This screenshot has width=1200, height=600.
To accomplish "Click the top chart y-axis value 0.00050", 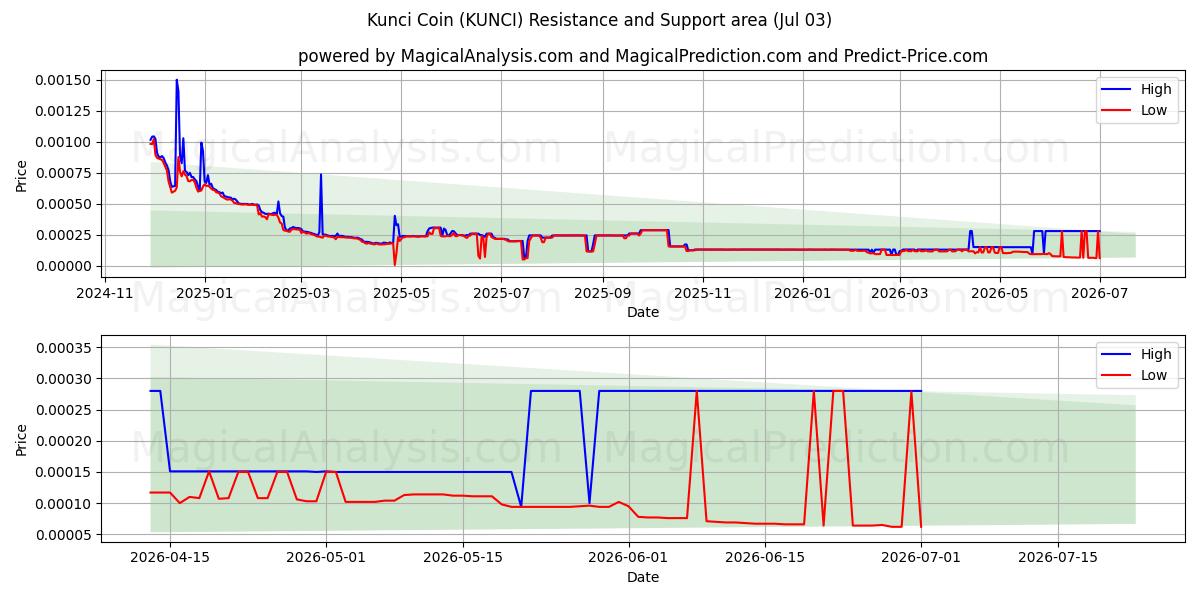I will (x=66, y=204).
